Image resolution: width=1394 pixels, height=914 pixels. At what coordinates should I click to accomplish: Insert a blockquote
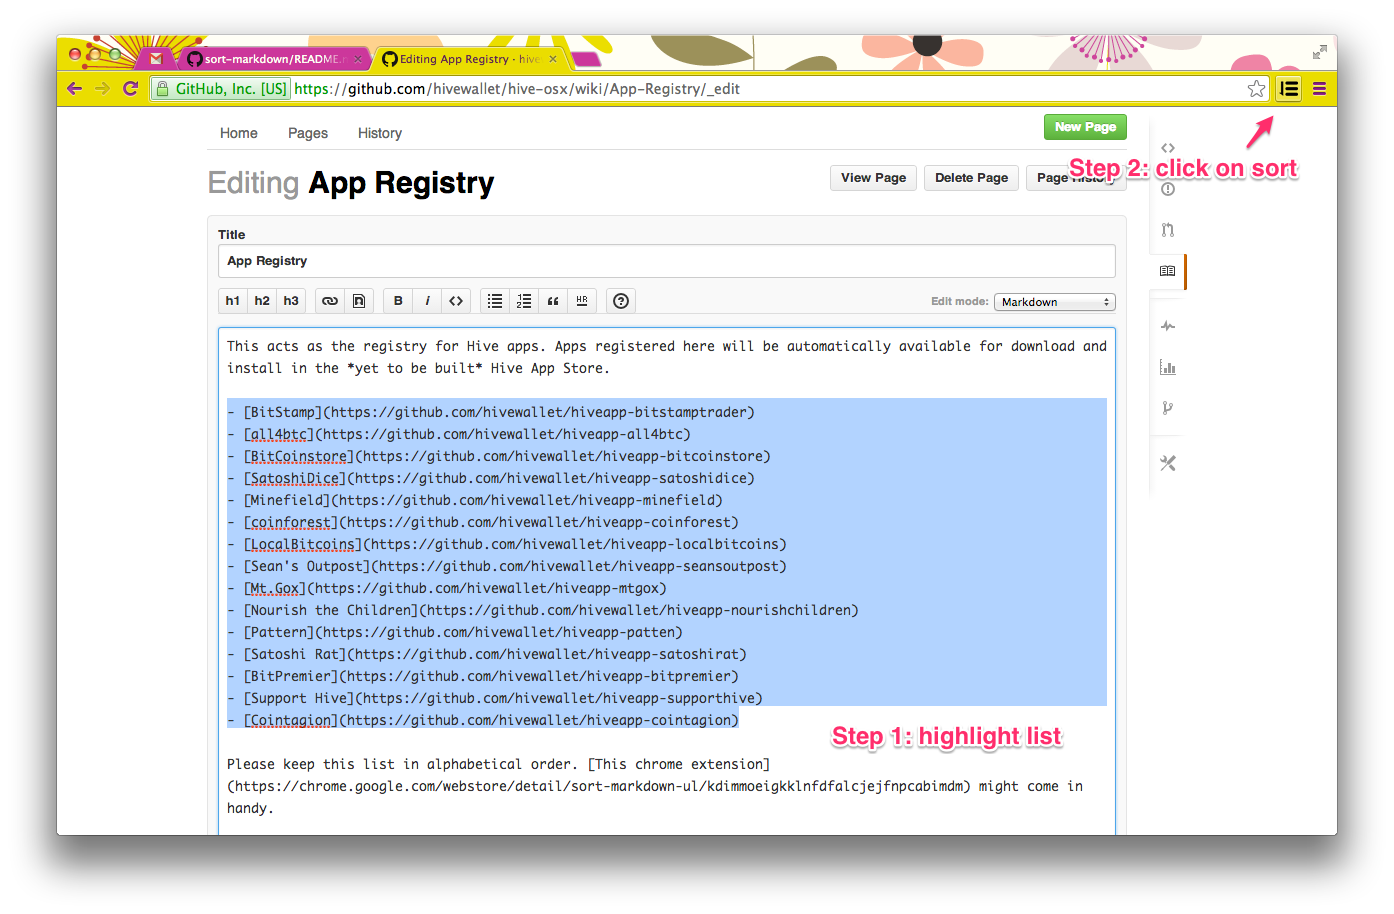coord(553,301)
